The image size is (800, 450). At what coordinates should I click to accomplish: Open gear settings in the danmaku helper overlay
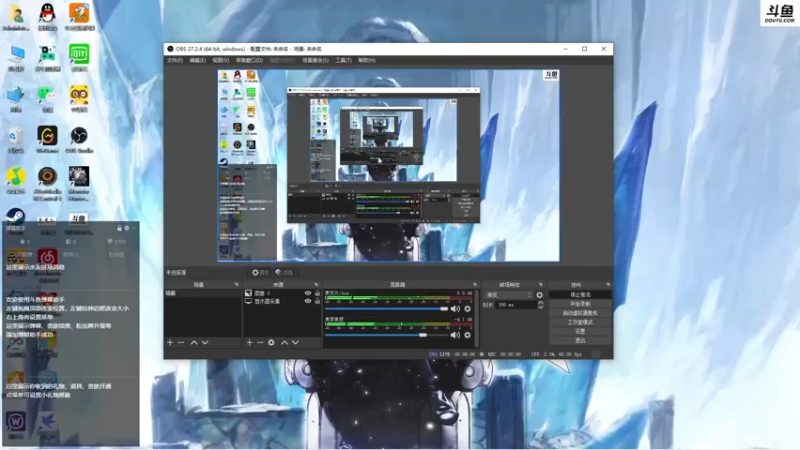click(x=127, y=228)
